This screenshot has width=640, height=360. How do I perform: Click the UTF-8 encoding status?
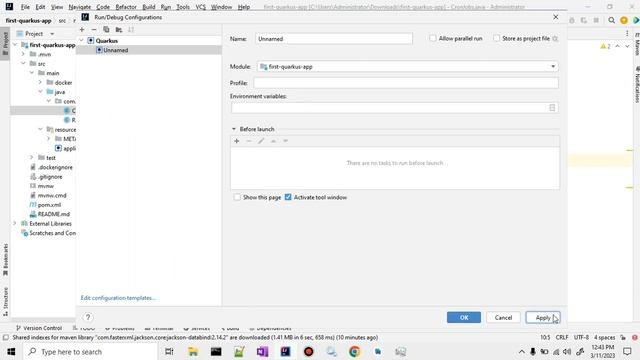[x=581, y=337]
